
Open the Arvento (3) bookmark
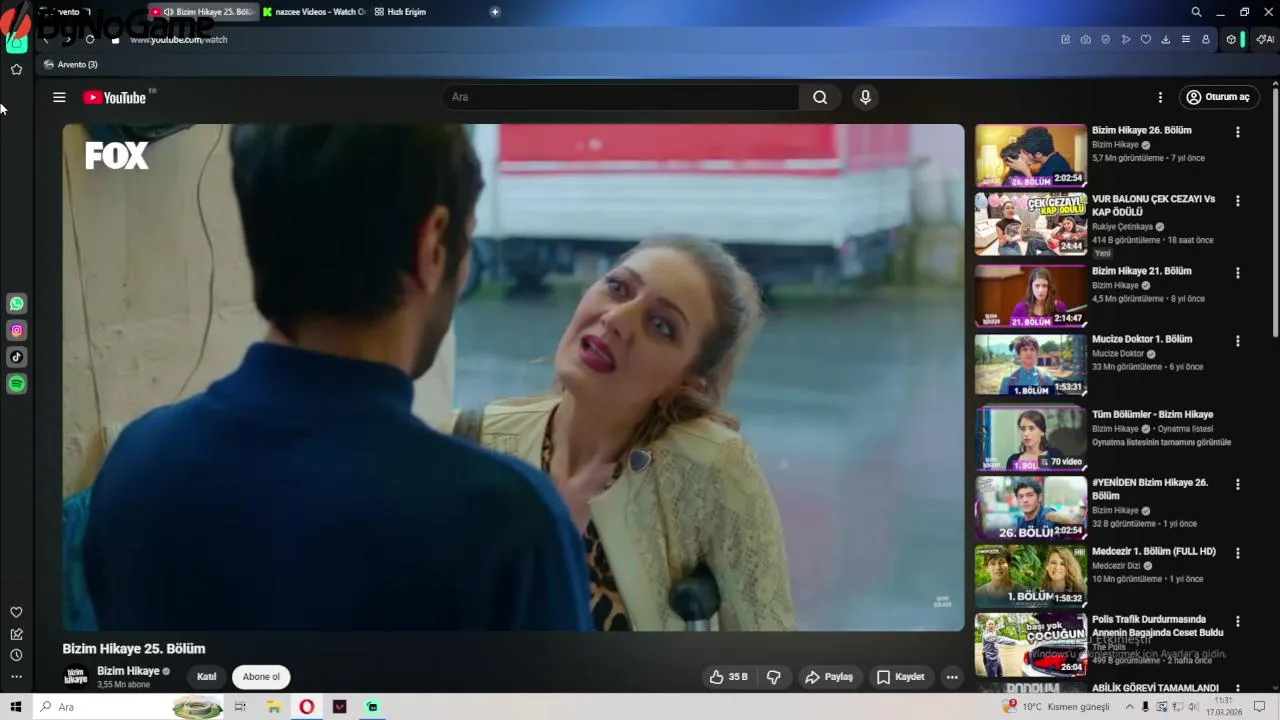click(x=71, y=64)
